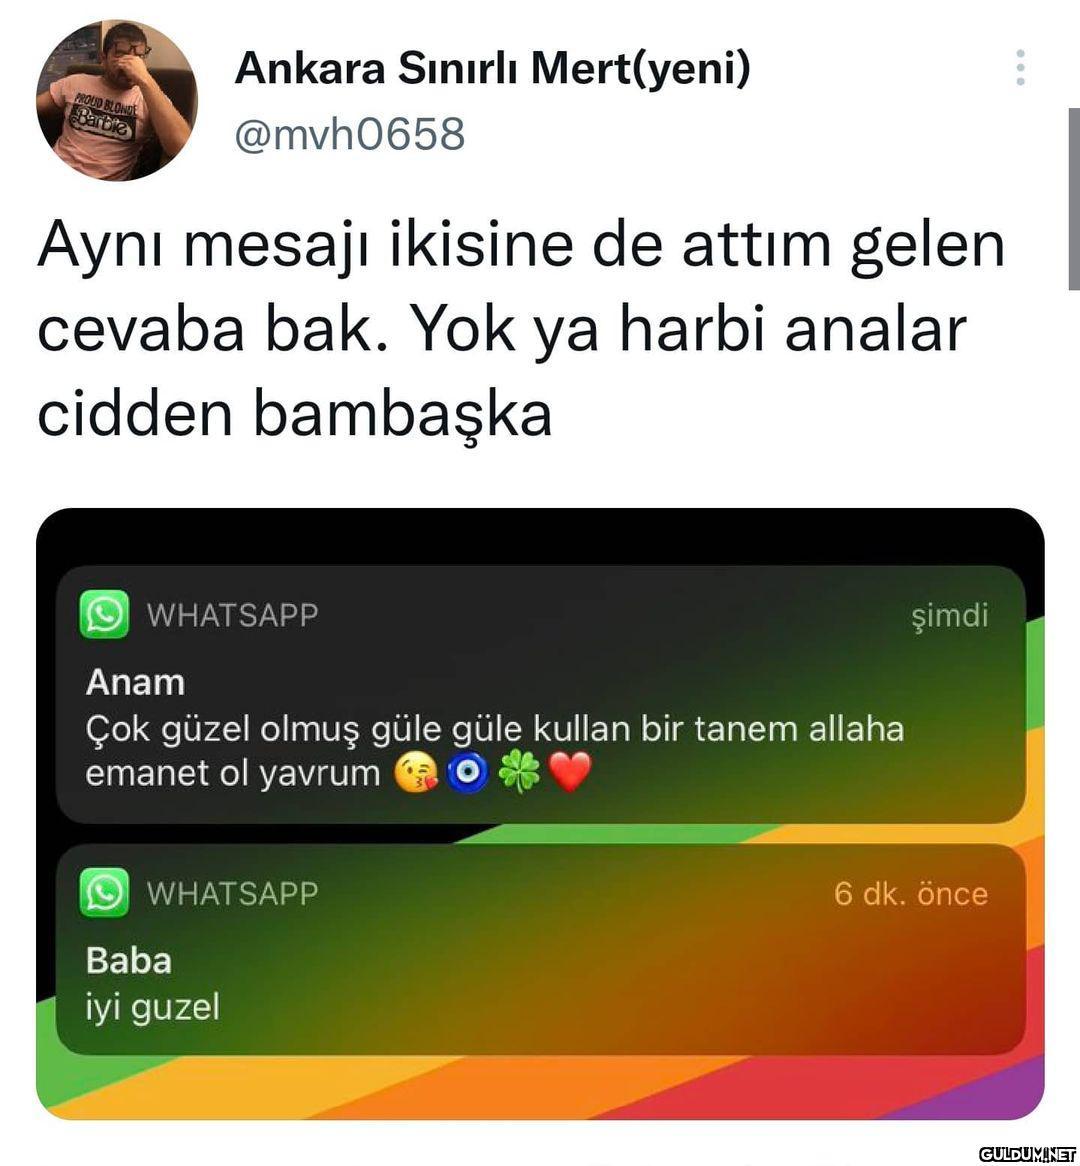Click Anam's message 'Çok güzel olmuş' text
1080x1166 pixels.
(495, 751)
